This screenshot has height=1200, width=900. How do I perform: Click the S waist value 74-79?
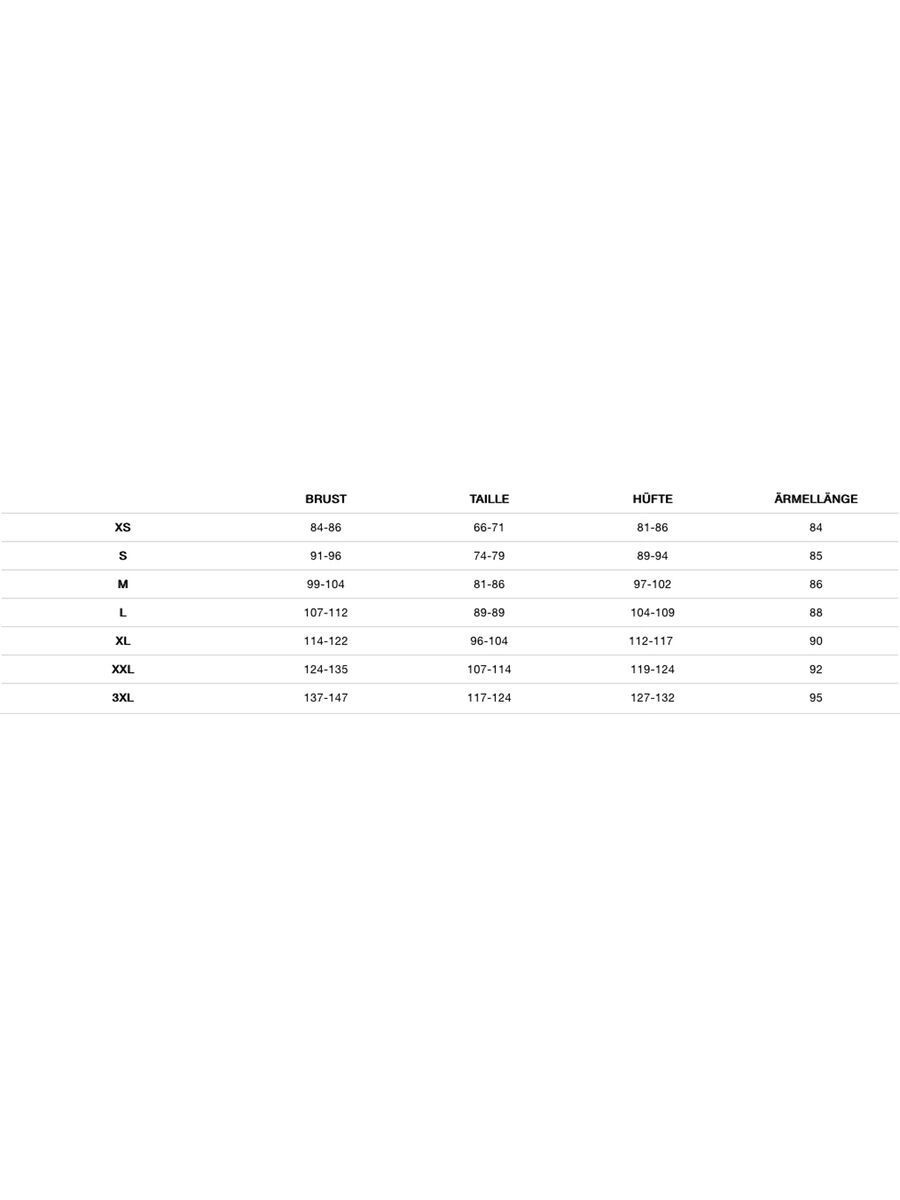(489, 556)
